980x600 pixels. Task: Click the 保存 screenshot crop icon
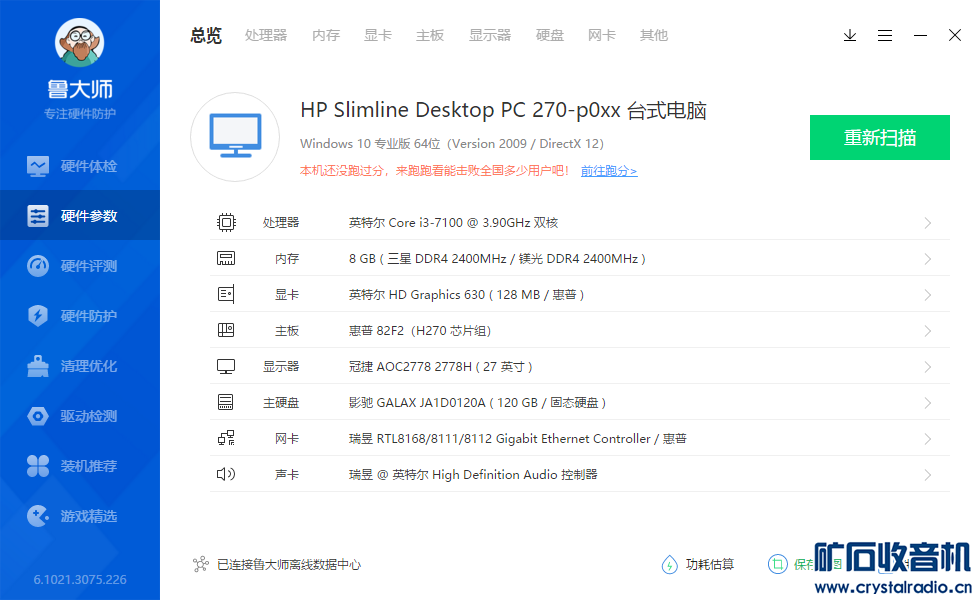(778, 564)
